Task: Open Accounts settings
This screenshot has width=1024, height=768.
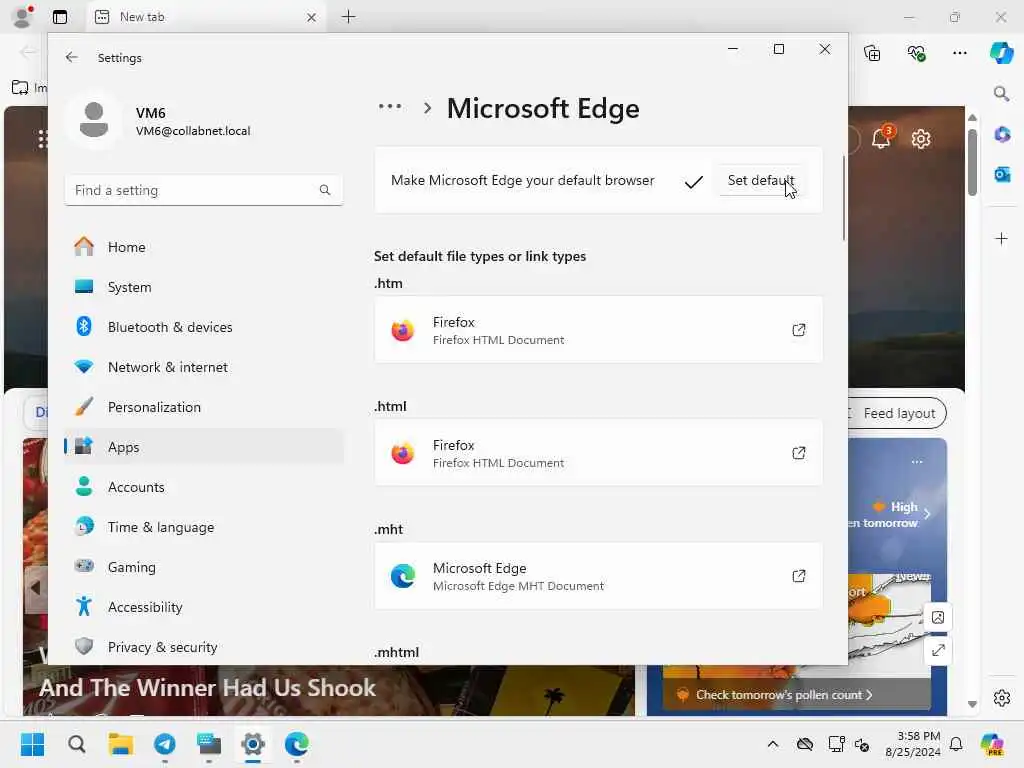Action: coord(204,487)
